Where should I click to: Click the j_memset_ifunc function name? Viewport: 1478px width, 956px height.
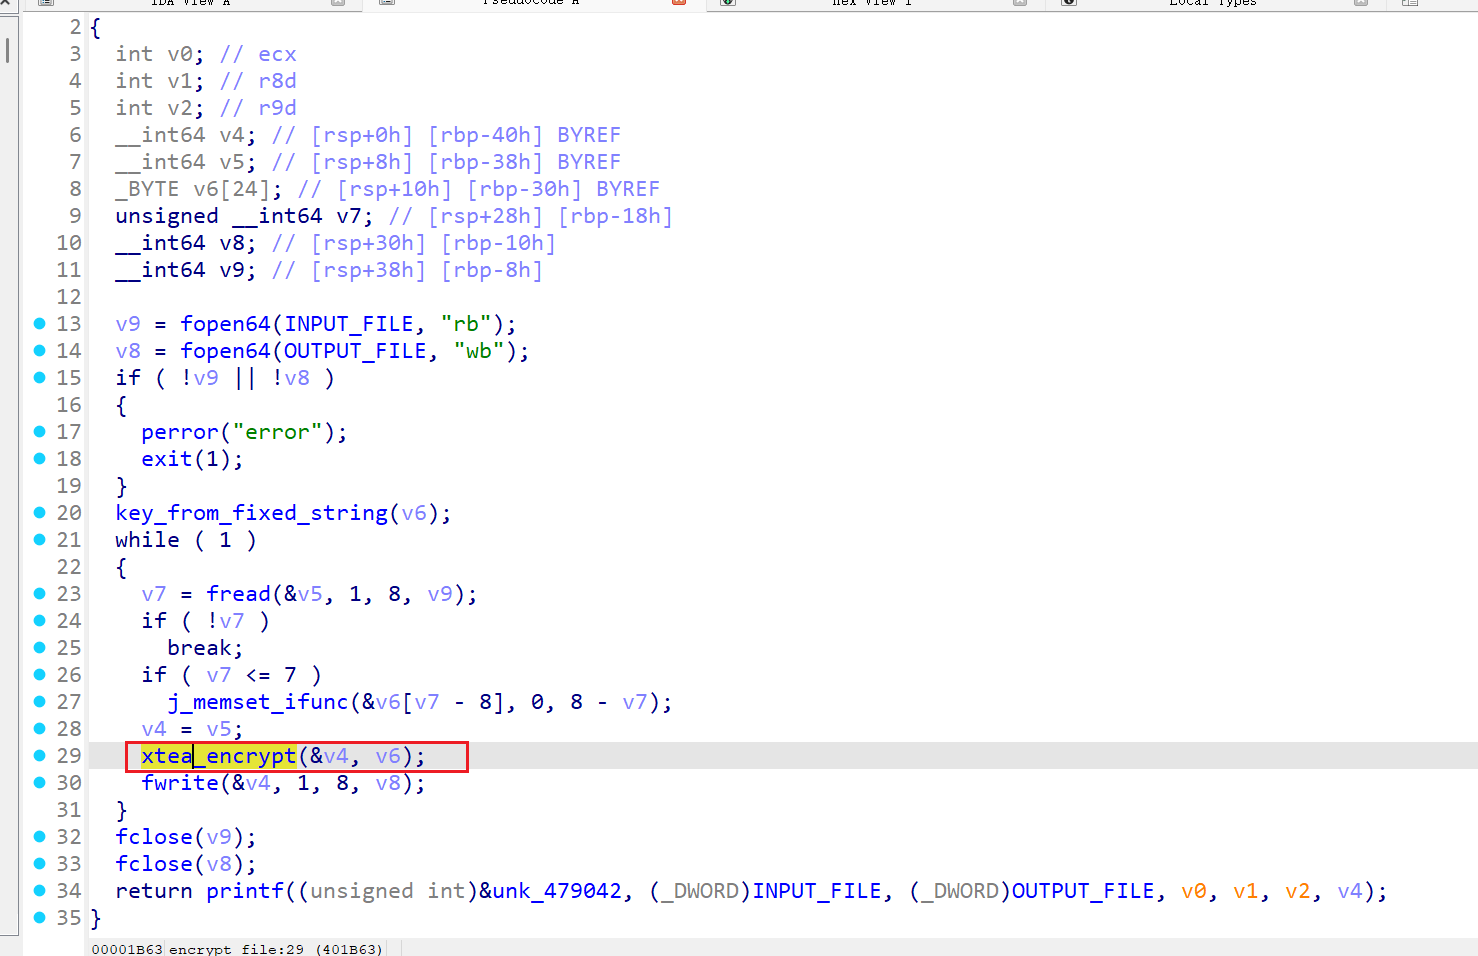[x=258, y=702]
